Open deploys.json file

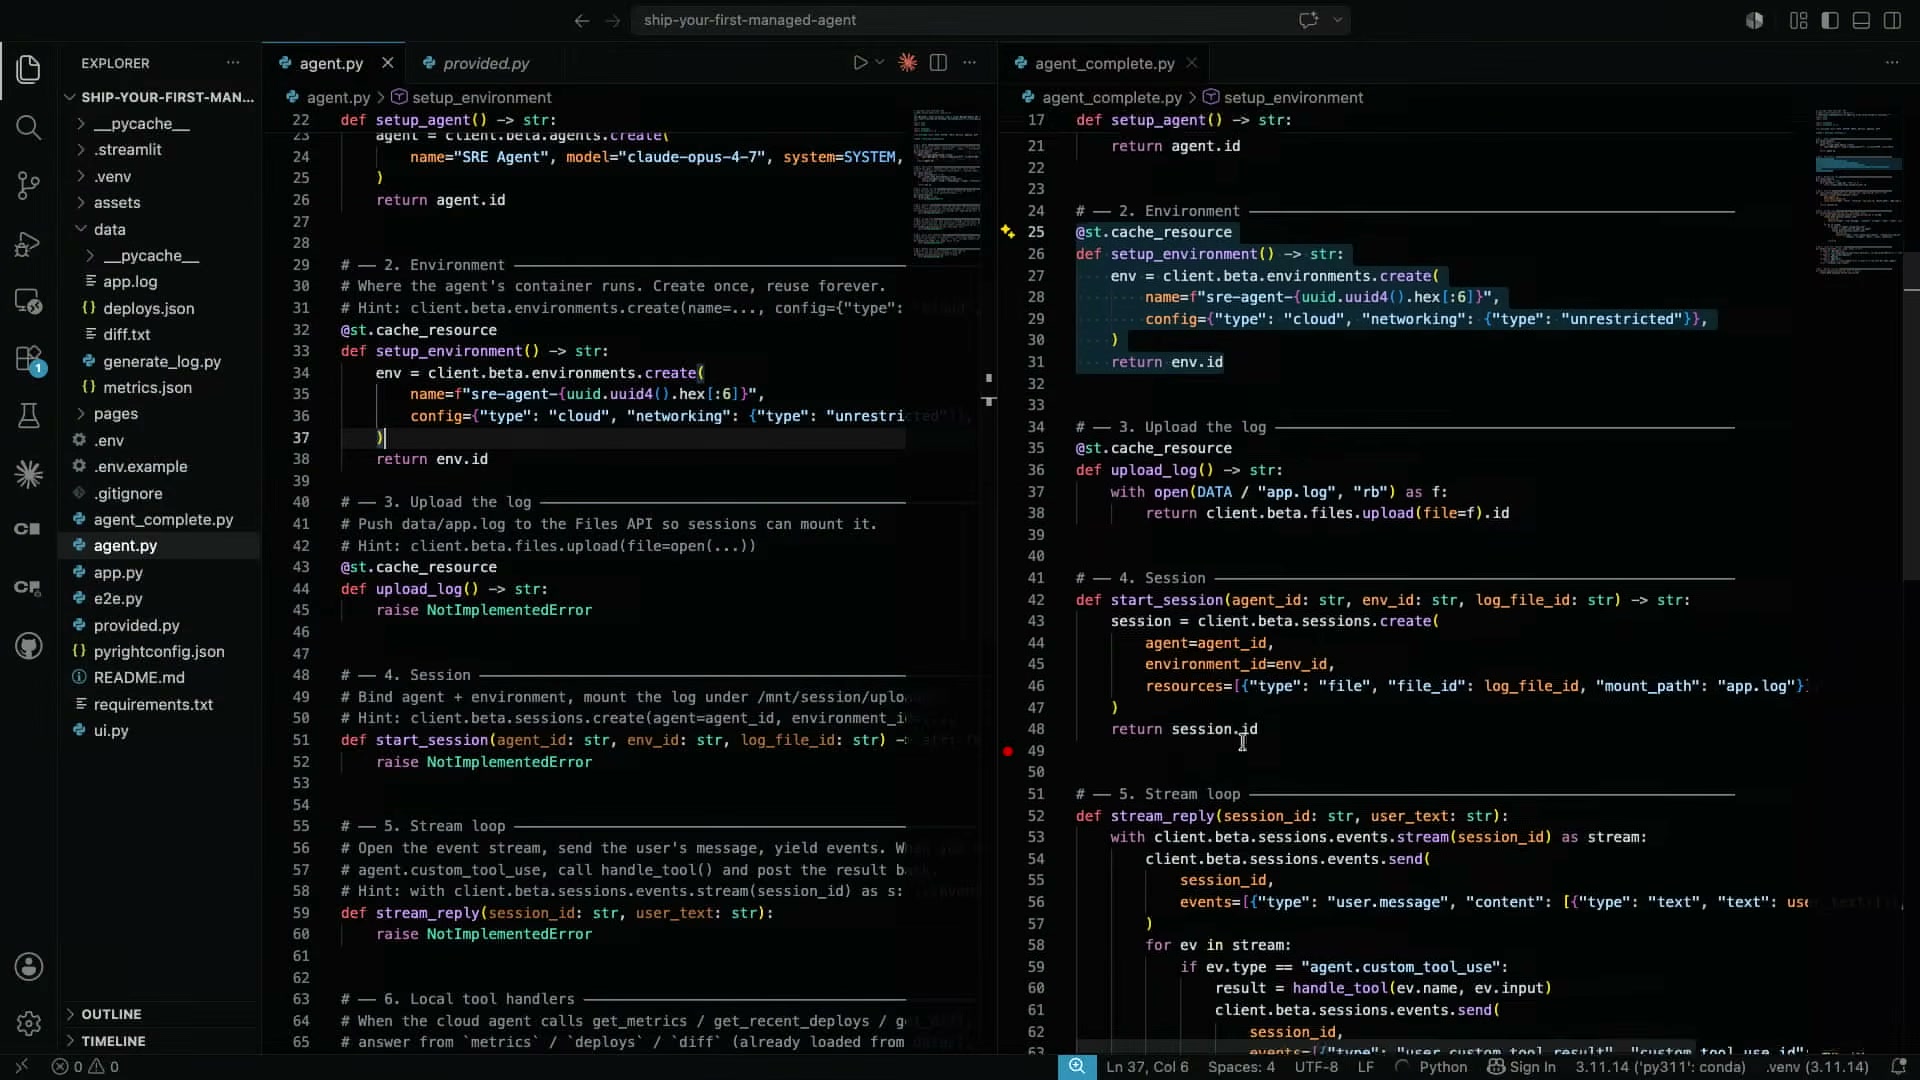tap(148, 309)
